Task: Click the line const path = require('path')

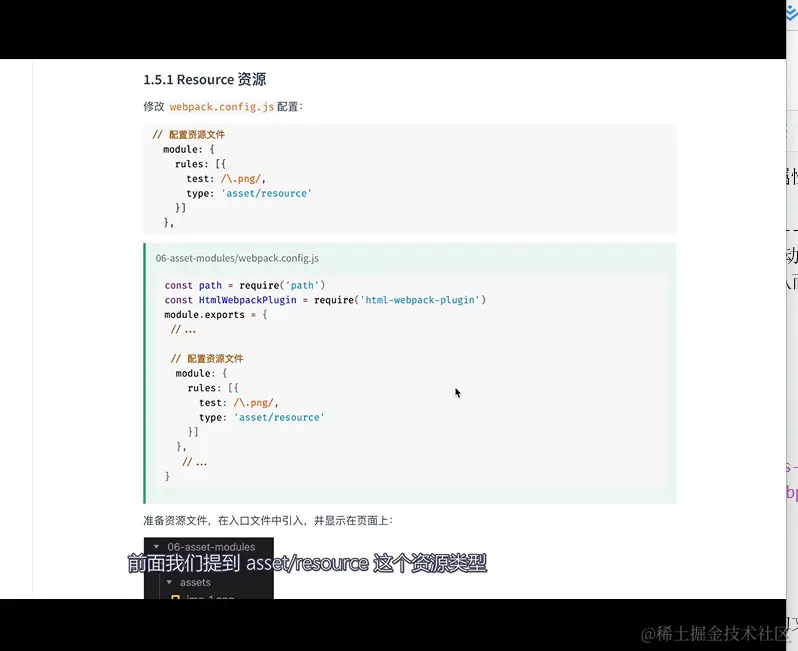Action: point(245,285)
